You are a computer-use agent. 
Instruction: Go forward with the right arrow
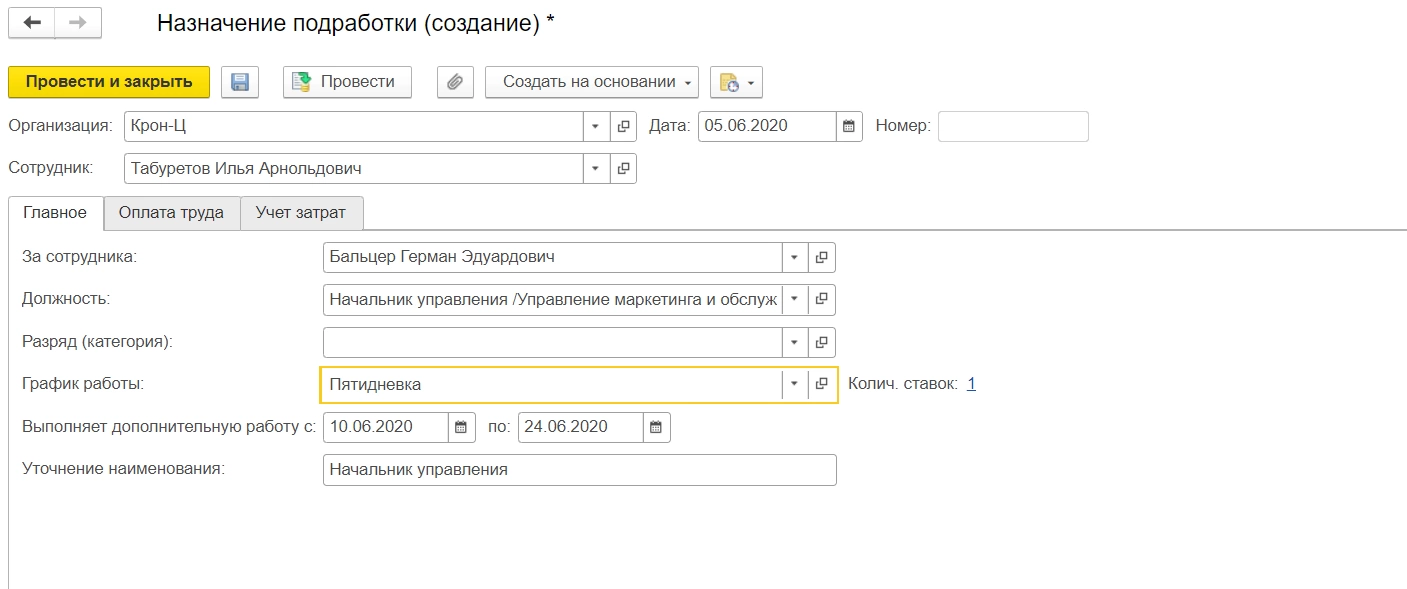click(x=78, y=23)
